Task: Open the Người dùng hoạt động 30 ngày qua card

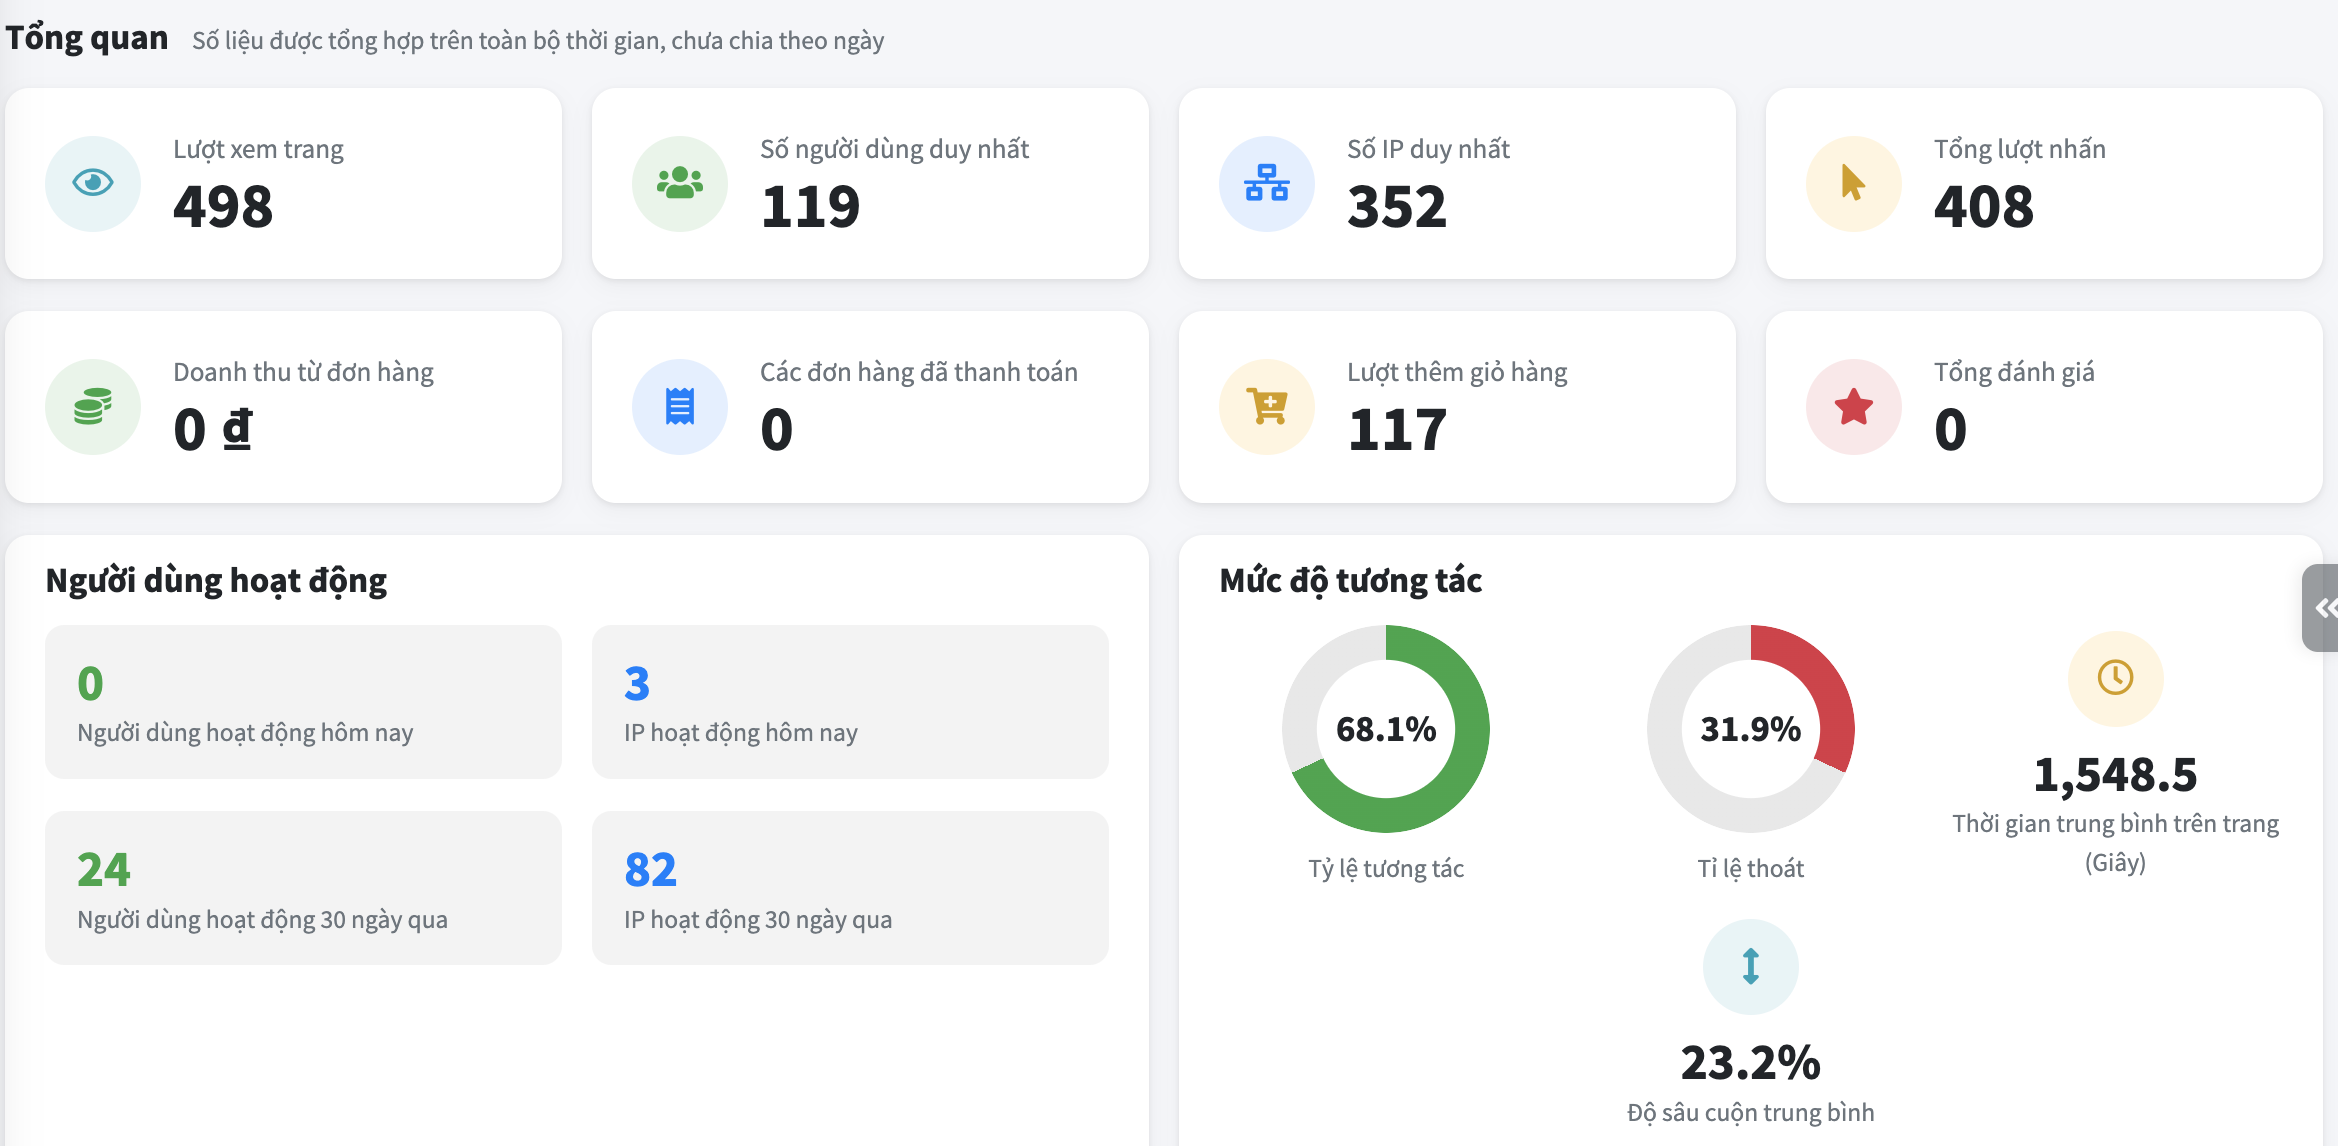Action: pyautogui.click(x=303, y=888)
